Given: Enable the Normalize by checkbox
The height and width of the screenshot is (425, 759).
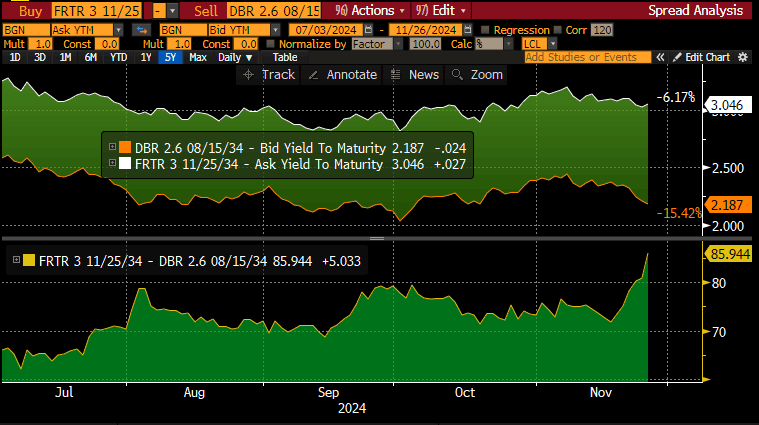Looking at the screenshot, I should (x=271, y=44).
